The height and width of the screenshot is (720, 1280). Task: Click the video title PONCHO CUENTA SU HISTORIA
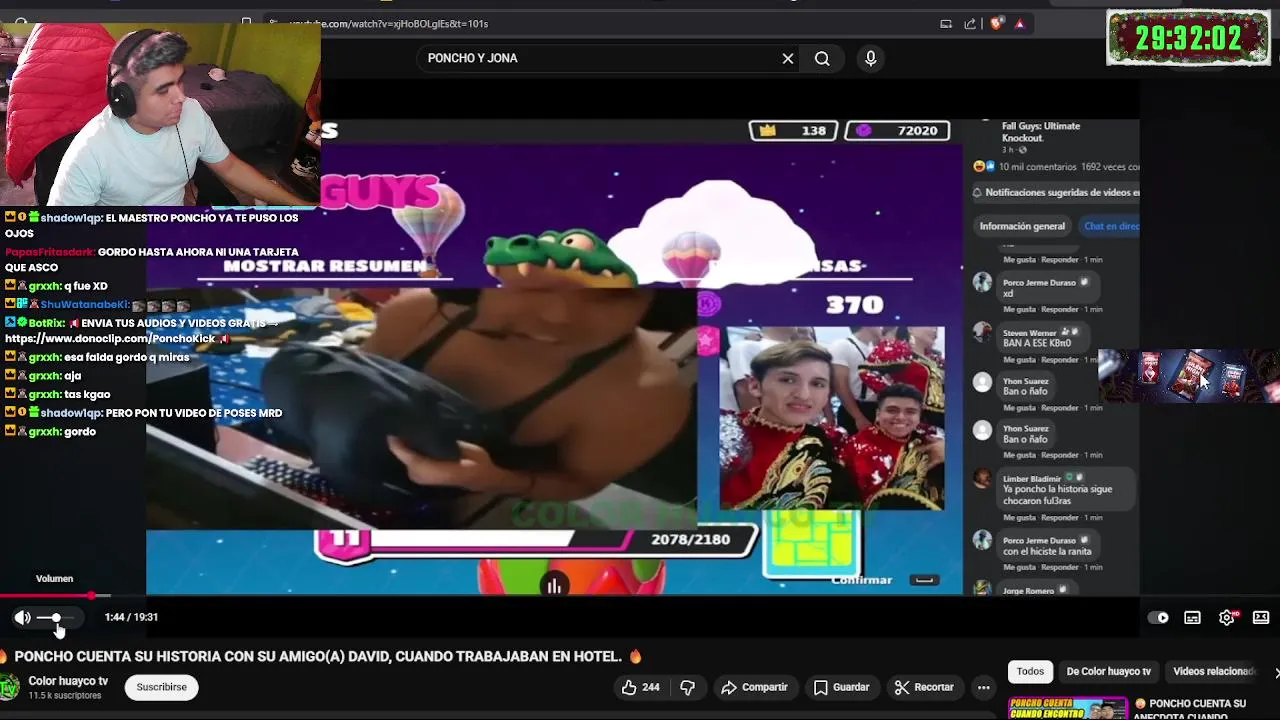318,657
